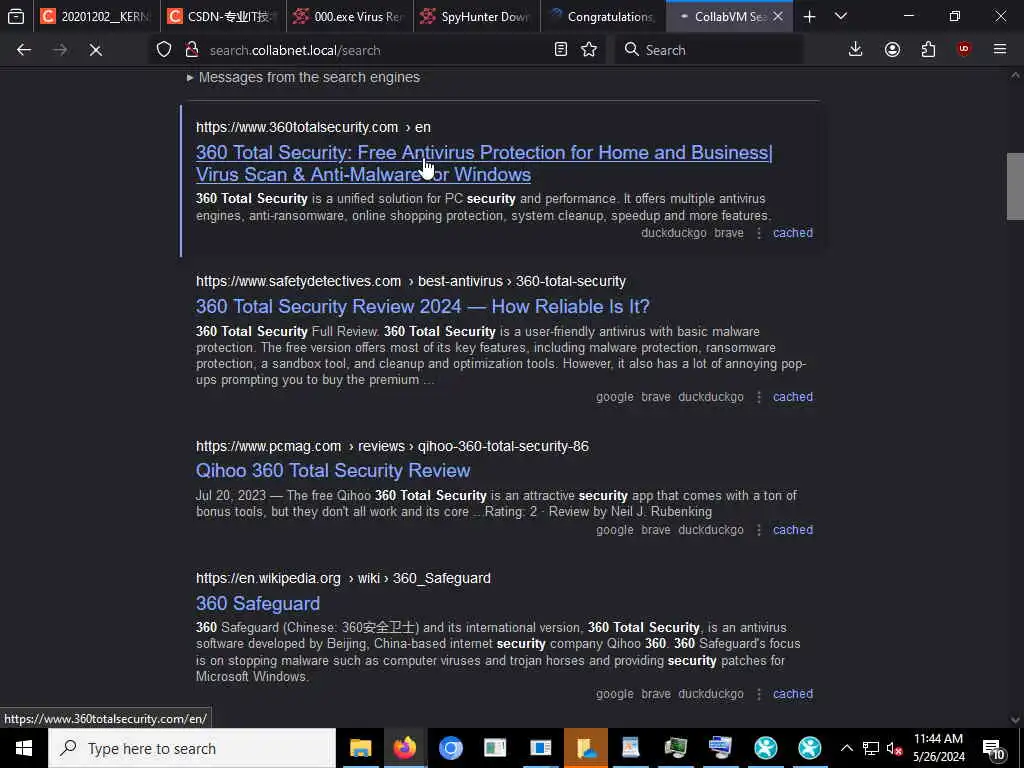Bookmark this page with the star
Screen dimensions: 1024x768
589,50
